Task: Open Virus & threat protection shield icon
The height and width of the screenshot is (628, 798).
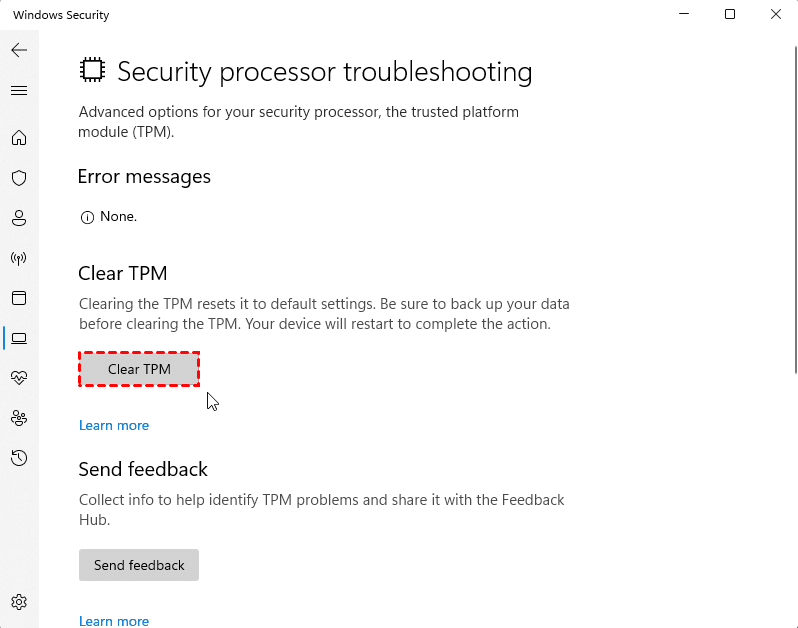Action: [19, 178]
